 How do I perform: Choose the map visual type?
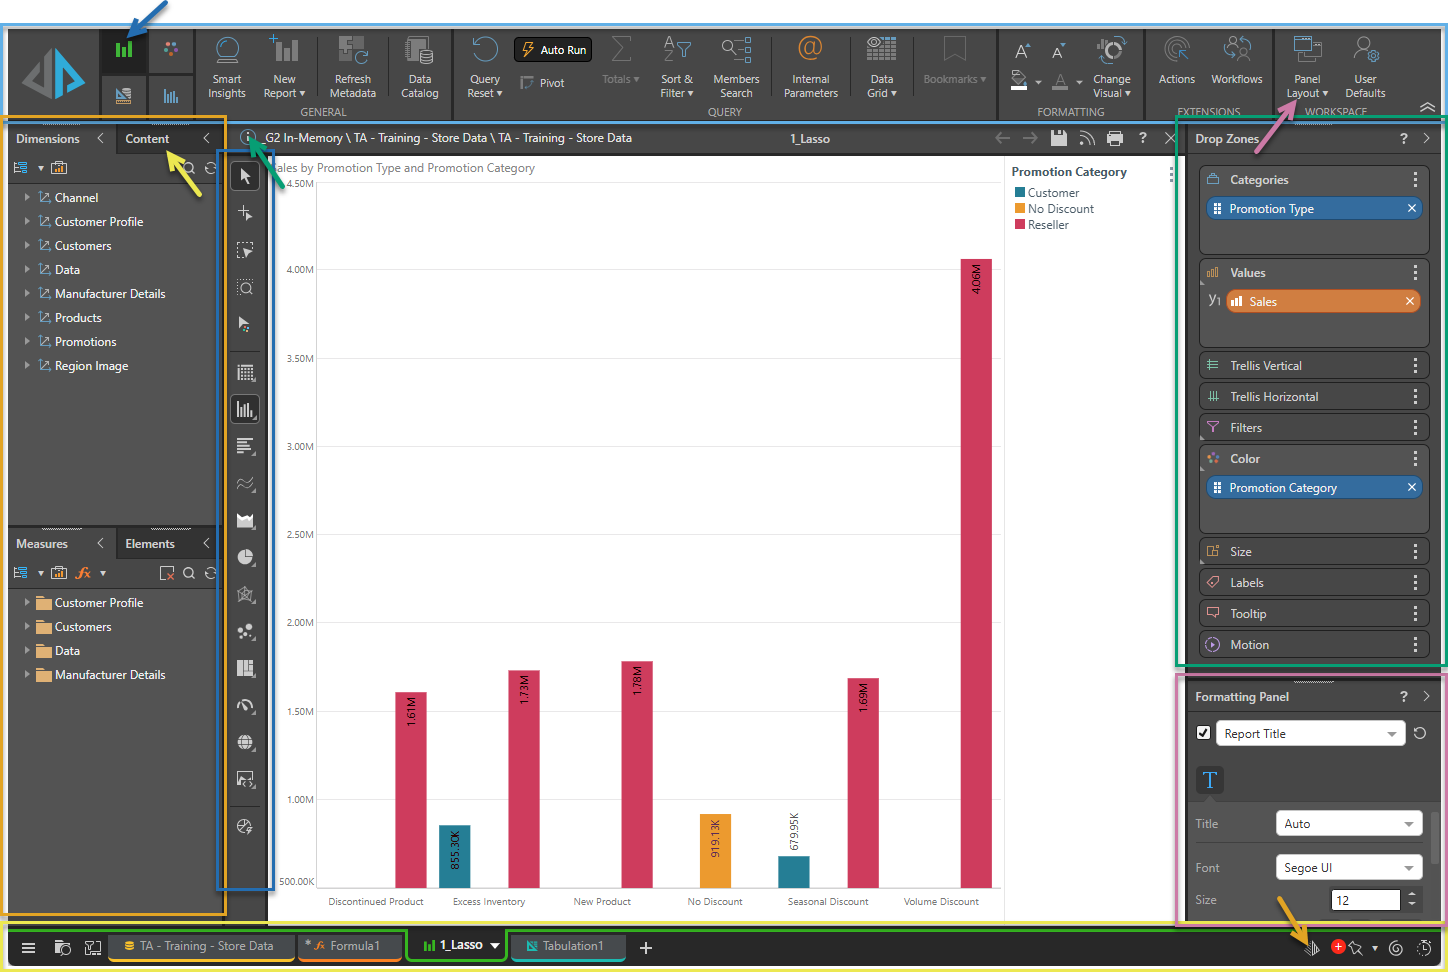click(x=245, y=742)
